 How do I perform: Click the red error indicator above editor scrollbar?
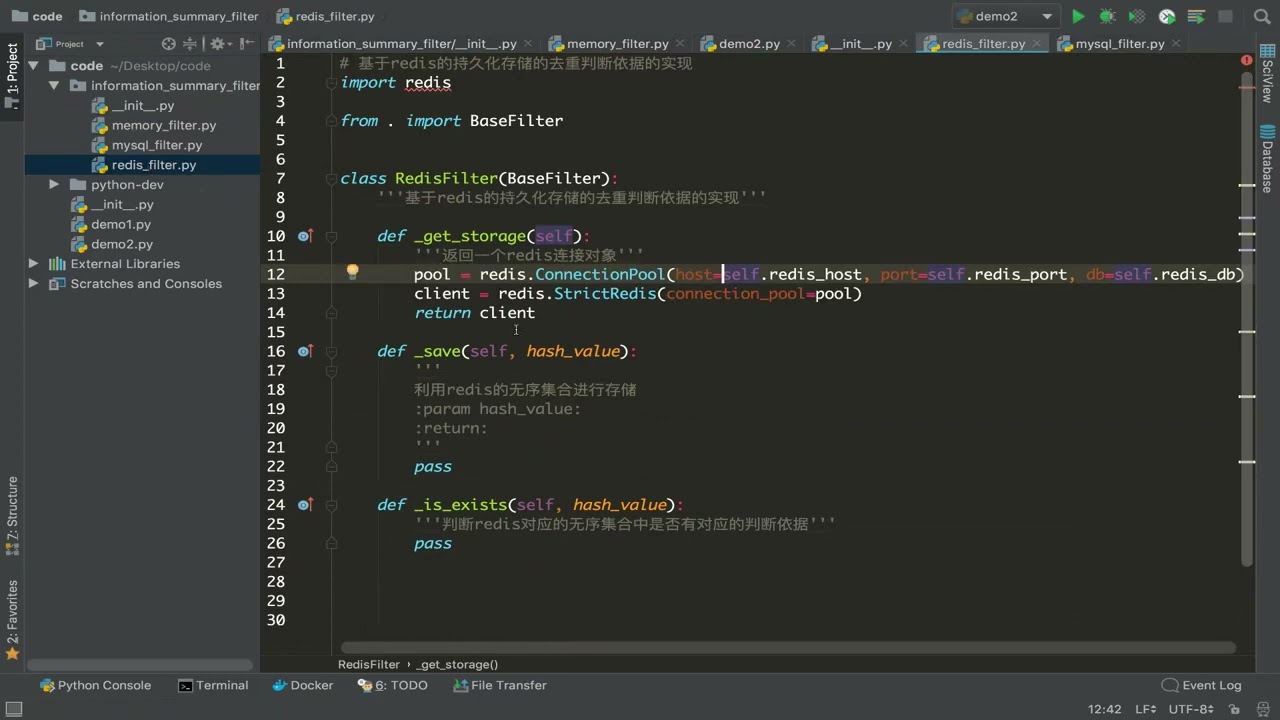(1247, 61)
